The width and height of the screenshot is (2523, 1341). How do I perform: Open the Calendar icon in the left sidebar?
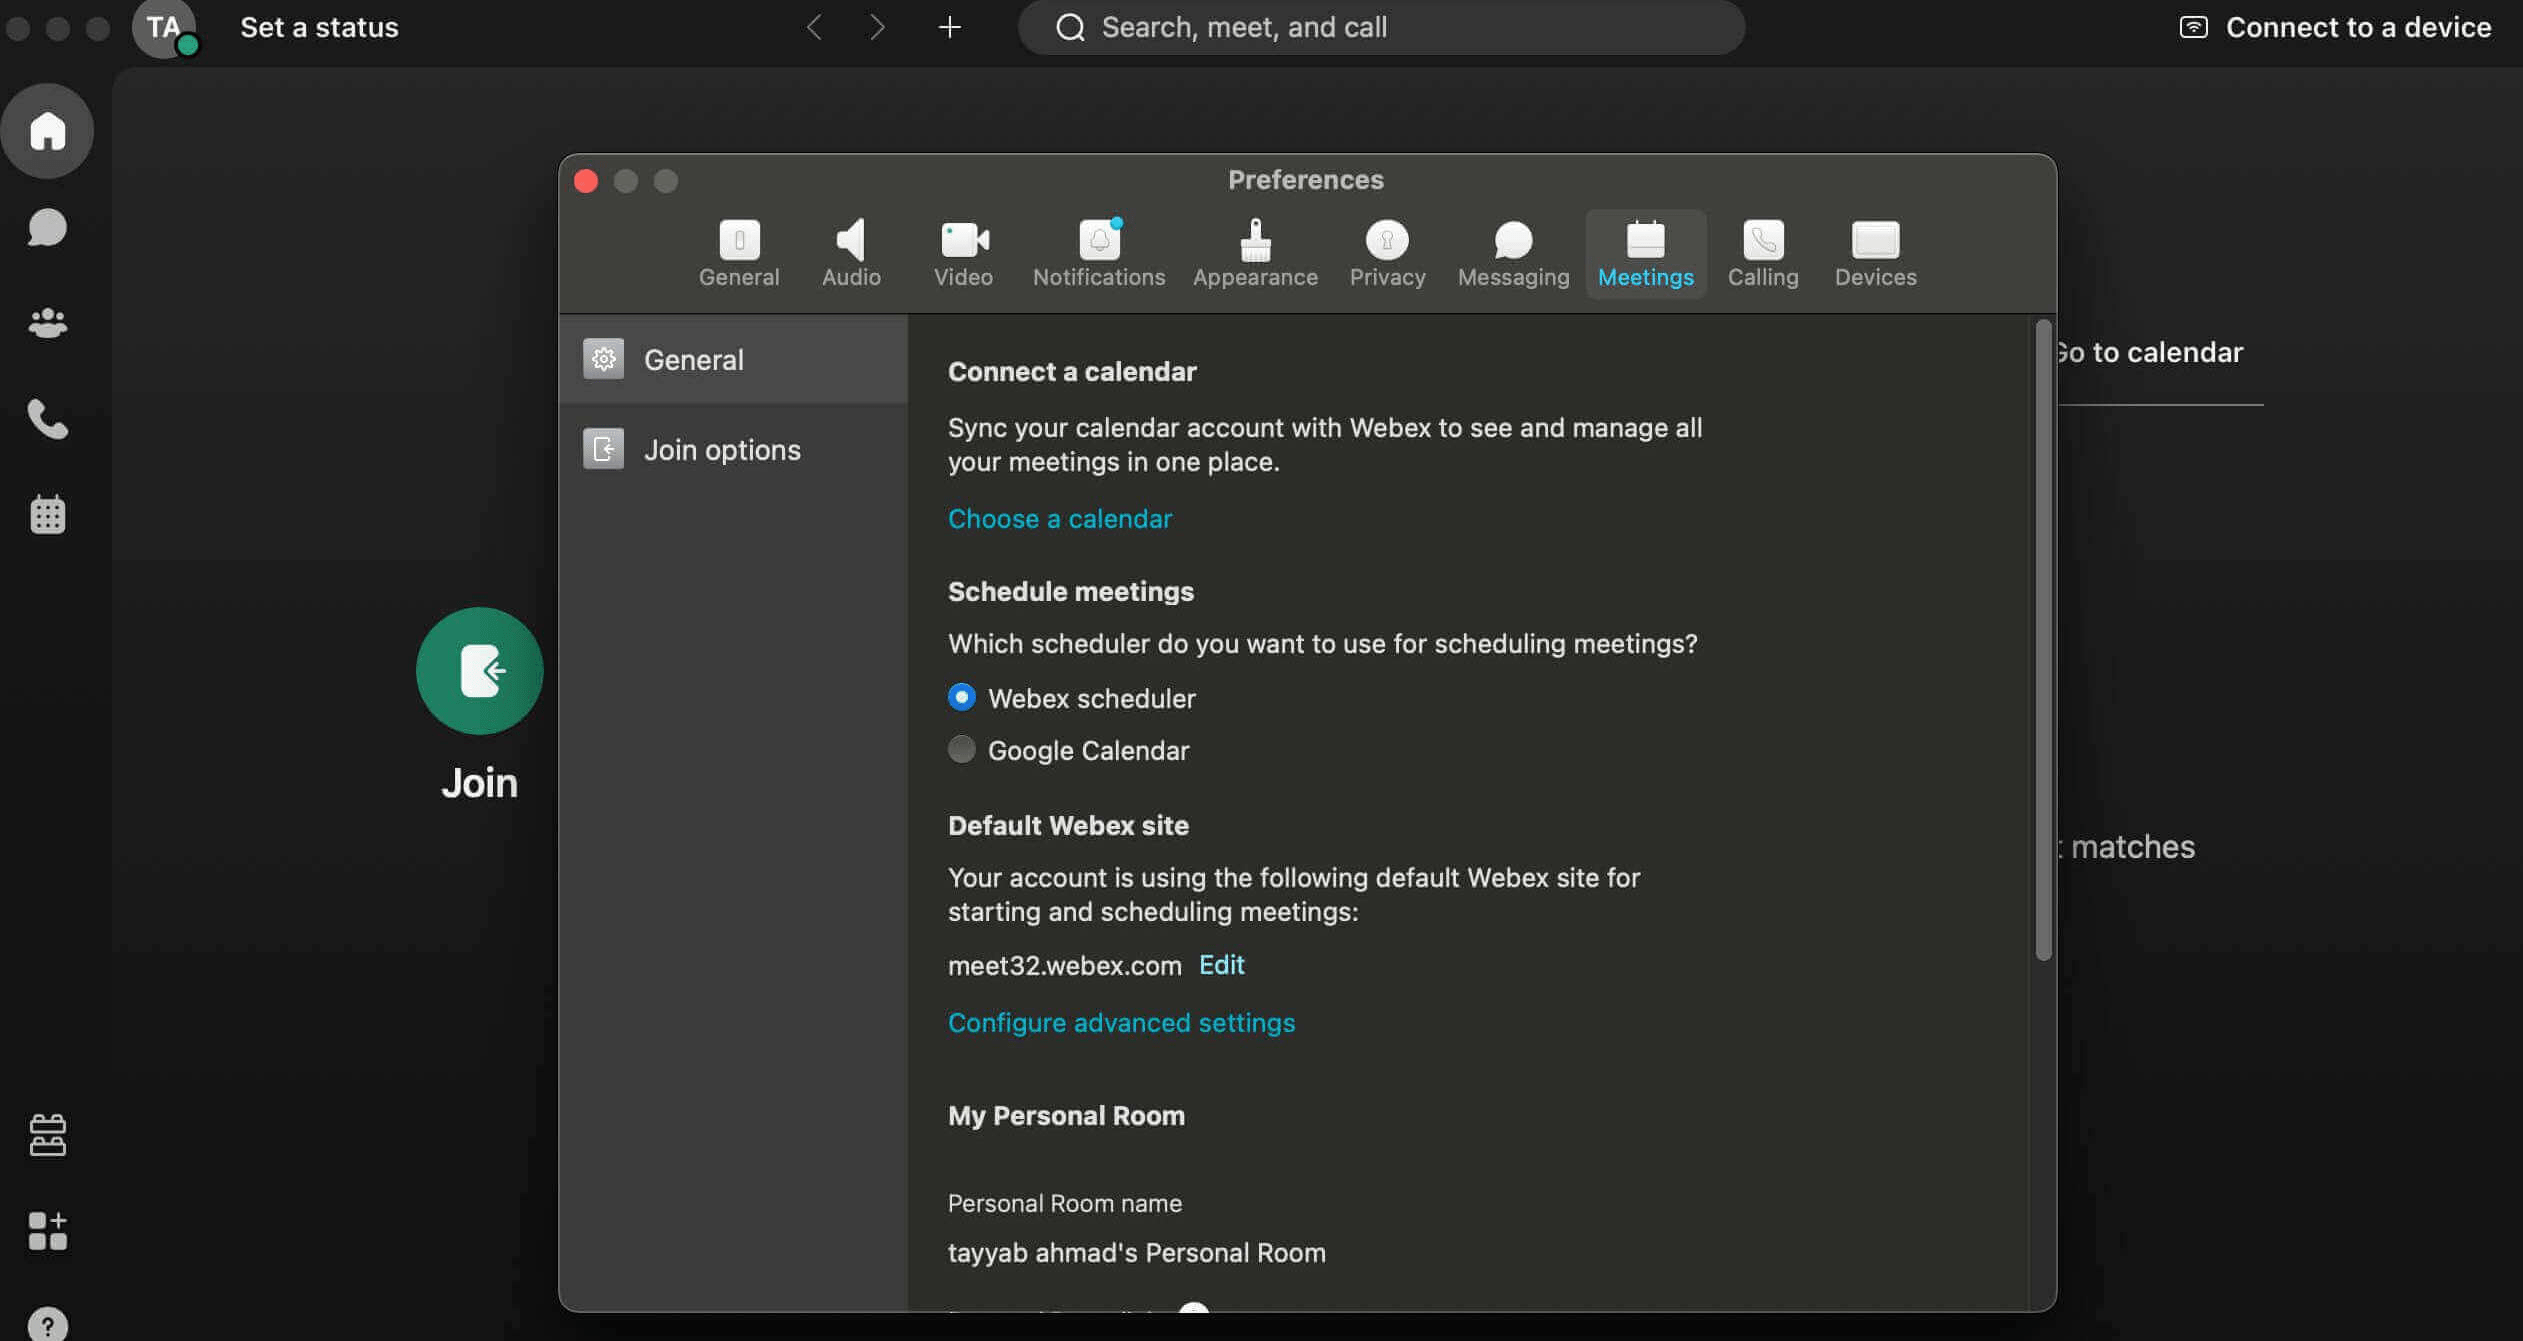[47, 514]
